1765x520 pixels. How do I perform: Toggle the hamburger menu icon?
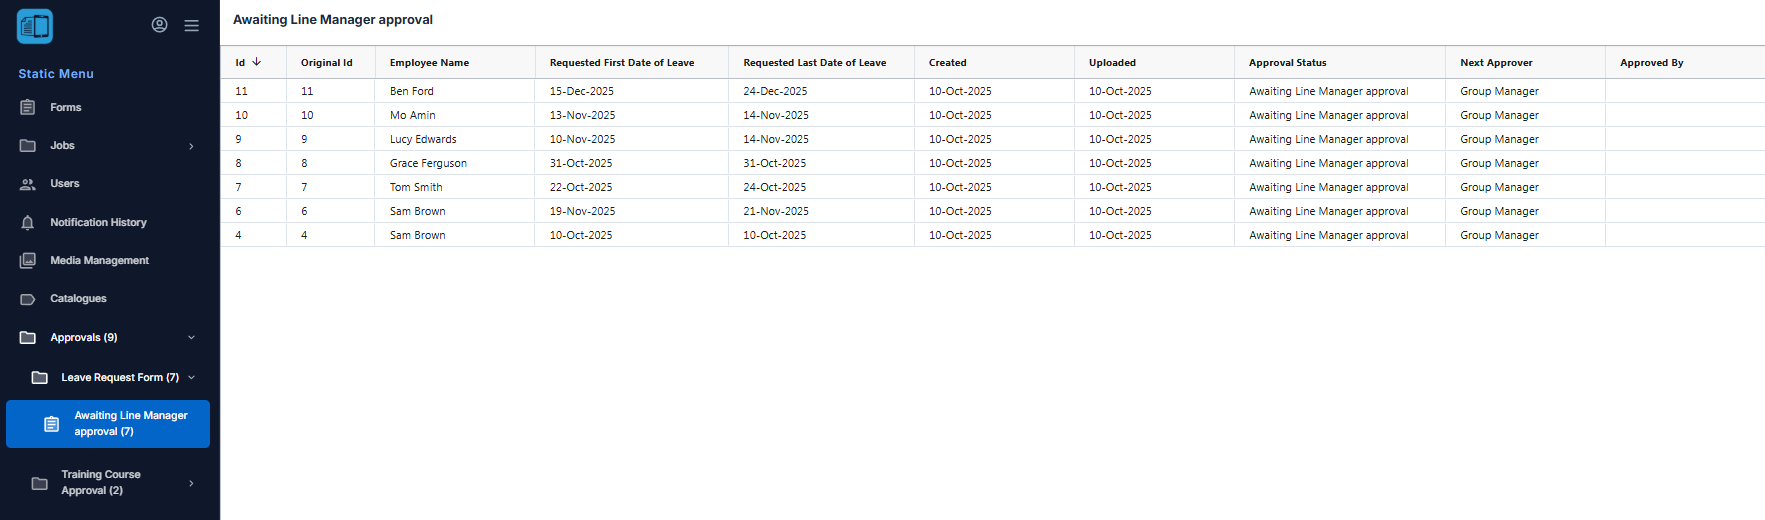tap(191, 25)
